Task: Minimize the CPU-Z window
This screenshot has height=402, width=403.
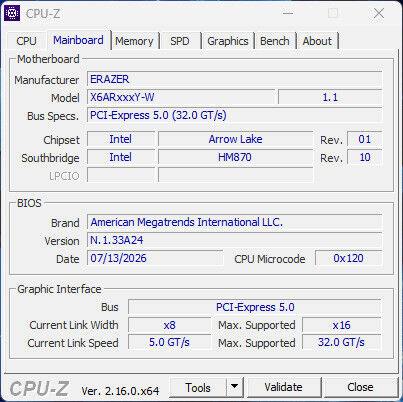Action: [x=288, y=14]
